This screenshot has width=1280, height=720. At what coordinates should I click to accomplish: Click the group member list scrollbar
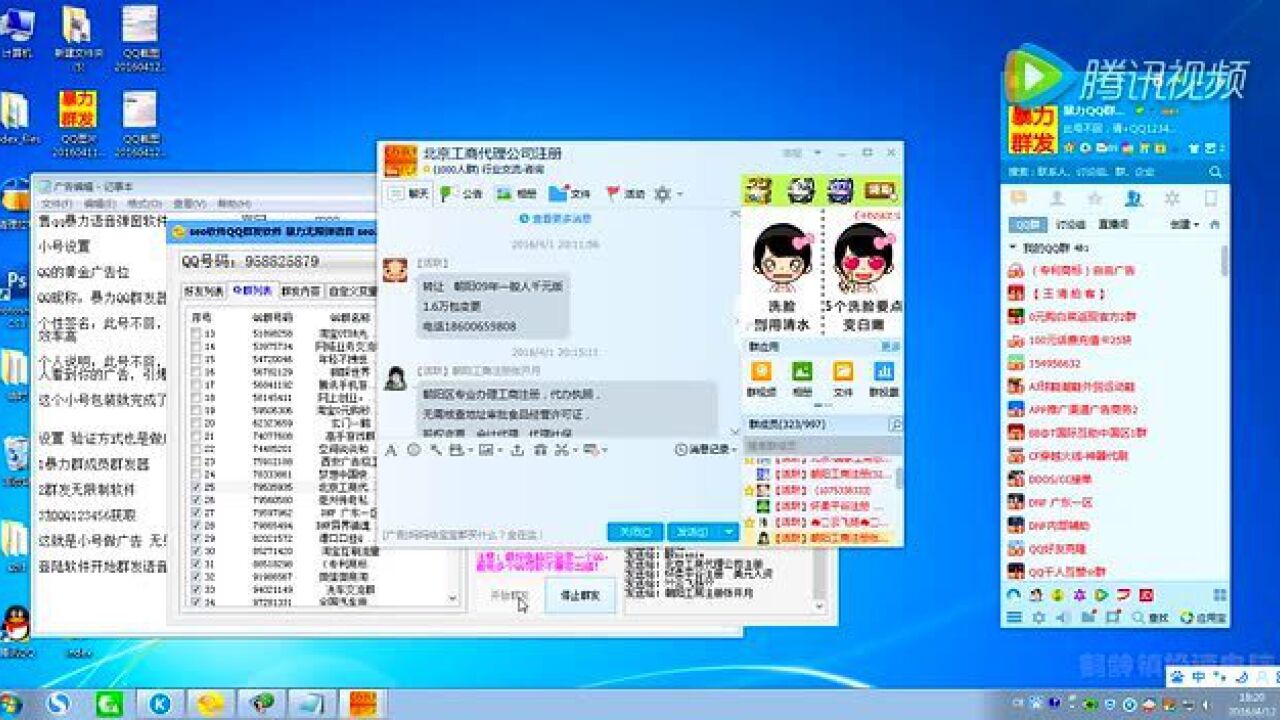tap(899, 478)
